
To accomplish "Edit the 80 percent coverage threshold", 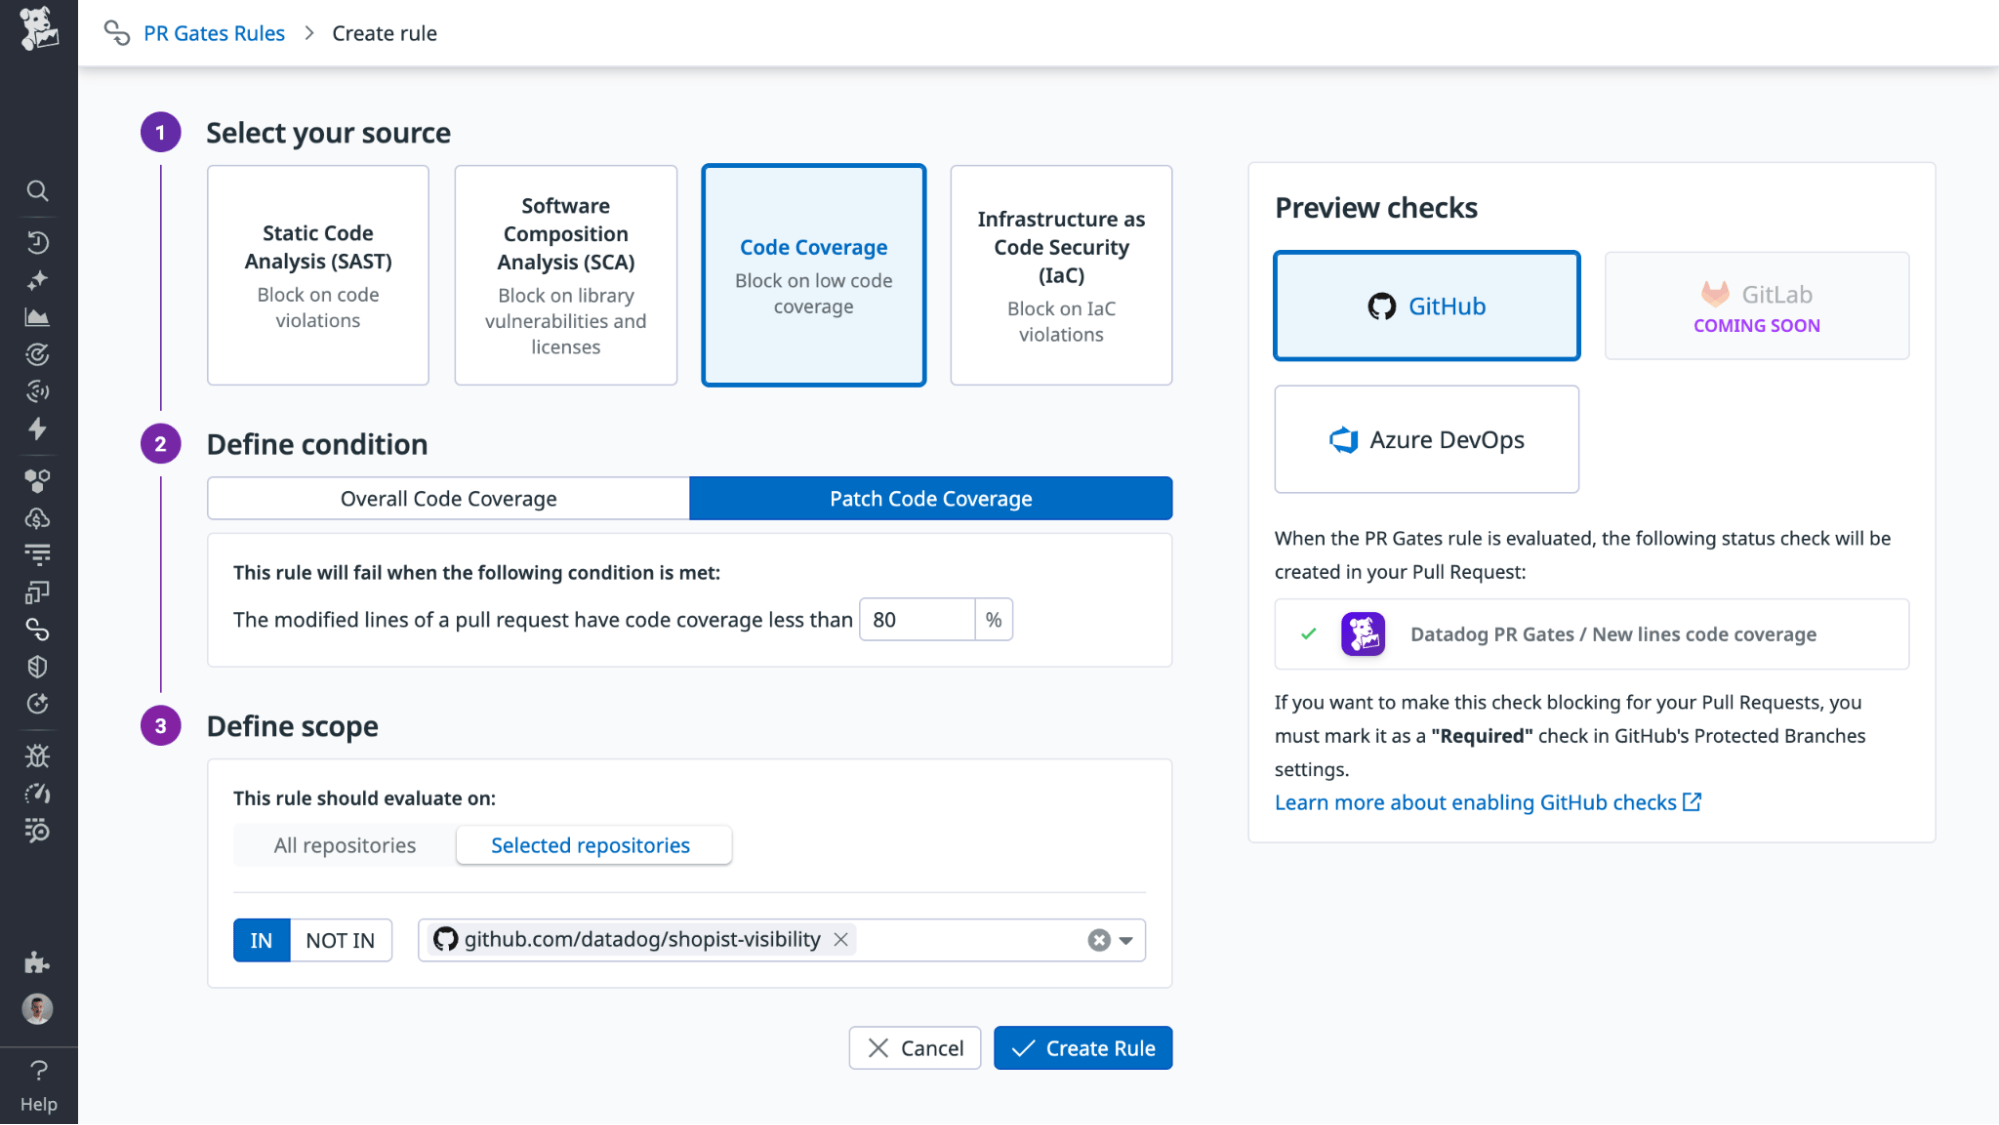I will tap(915, 619).
